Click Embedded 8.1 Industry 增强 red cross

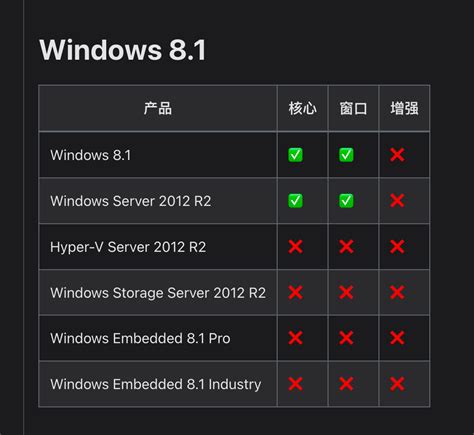397,384
